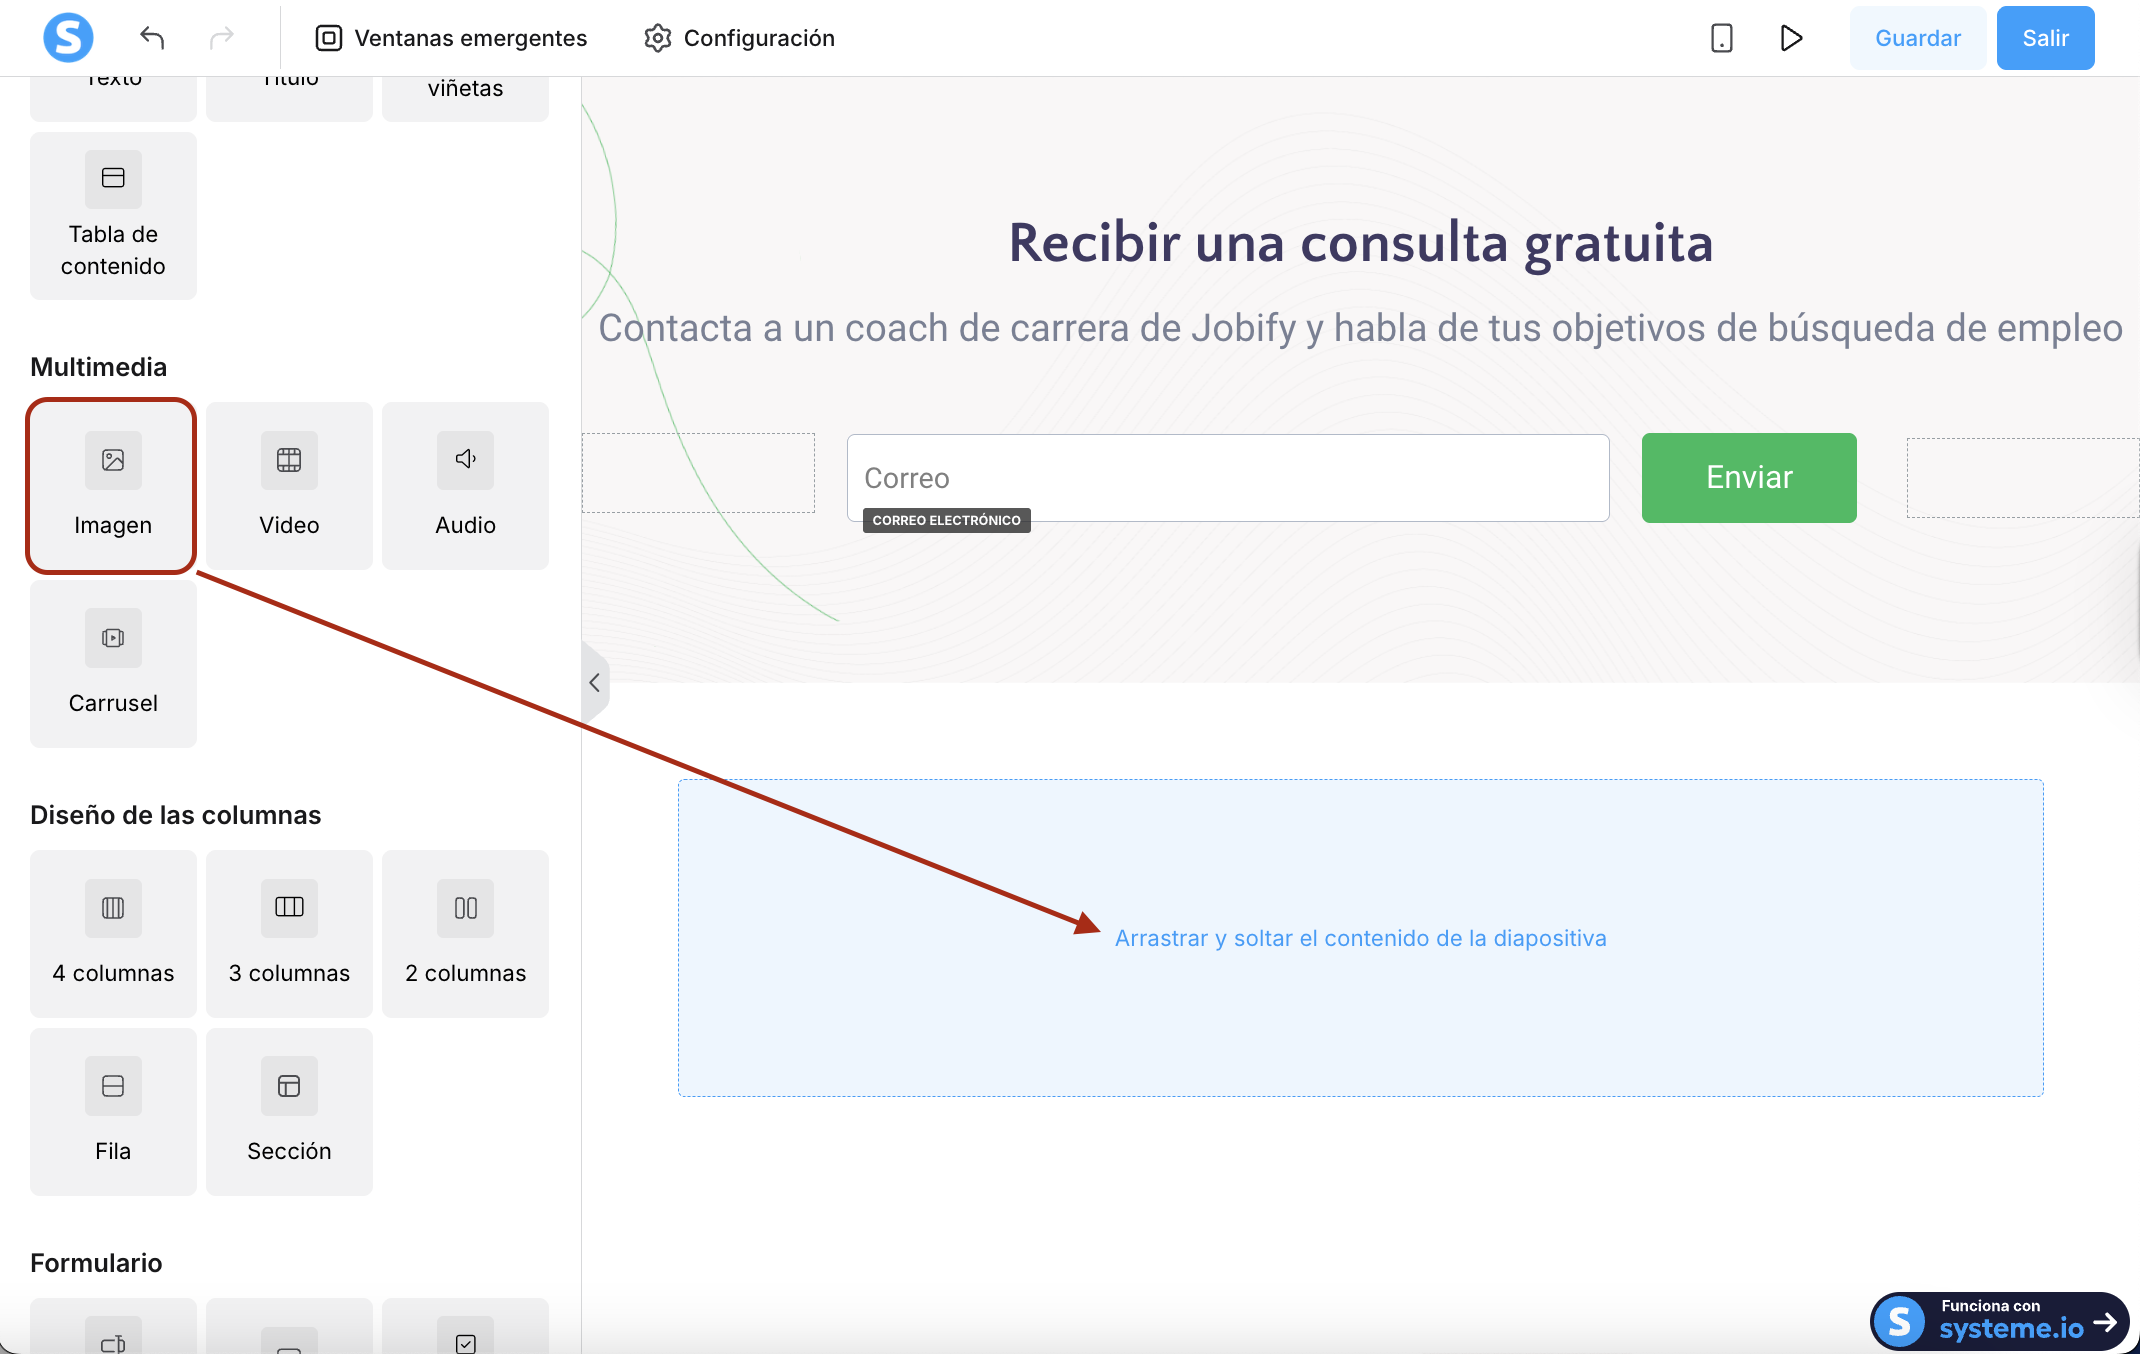Select the Video element block
Image resolution: width=2140 pixels, height=1354 pixels.
point(289,486)
